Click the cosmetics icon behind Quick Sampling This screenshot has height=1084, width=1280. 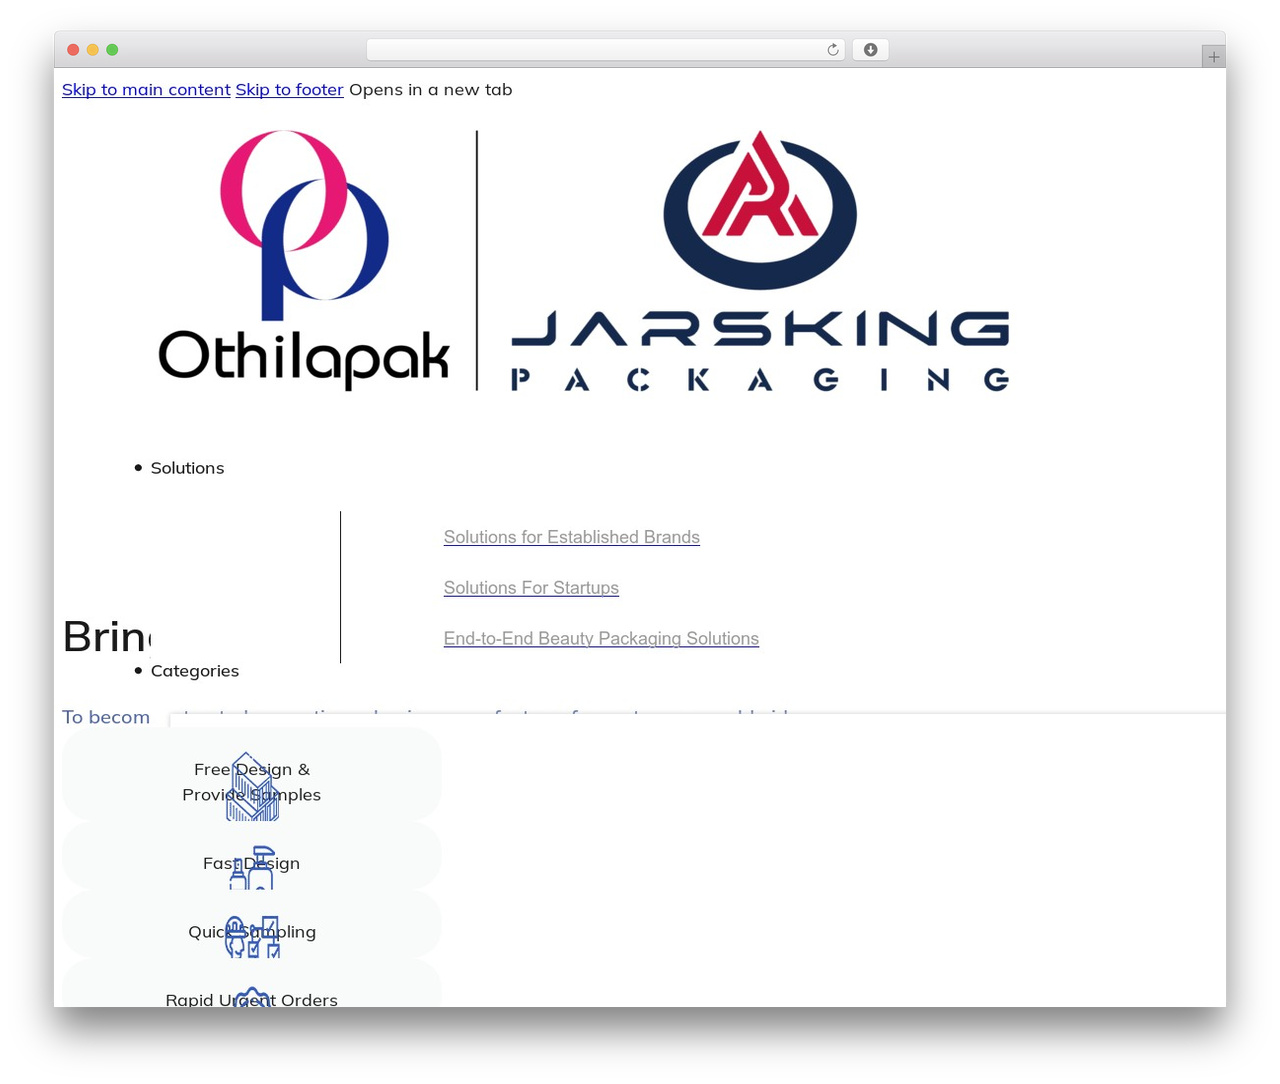point(252,937)
